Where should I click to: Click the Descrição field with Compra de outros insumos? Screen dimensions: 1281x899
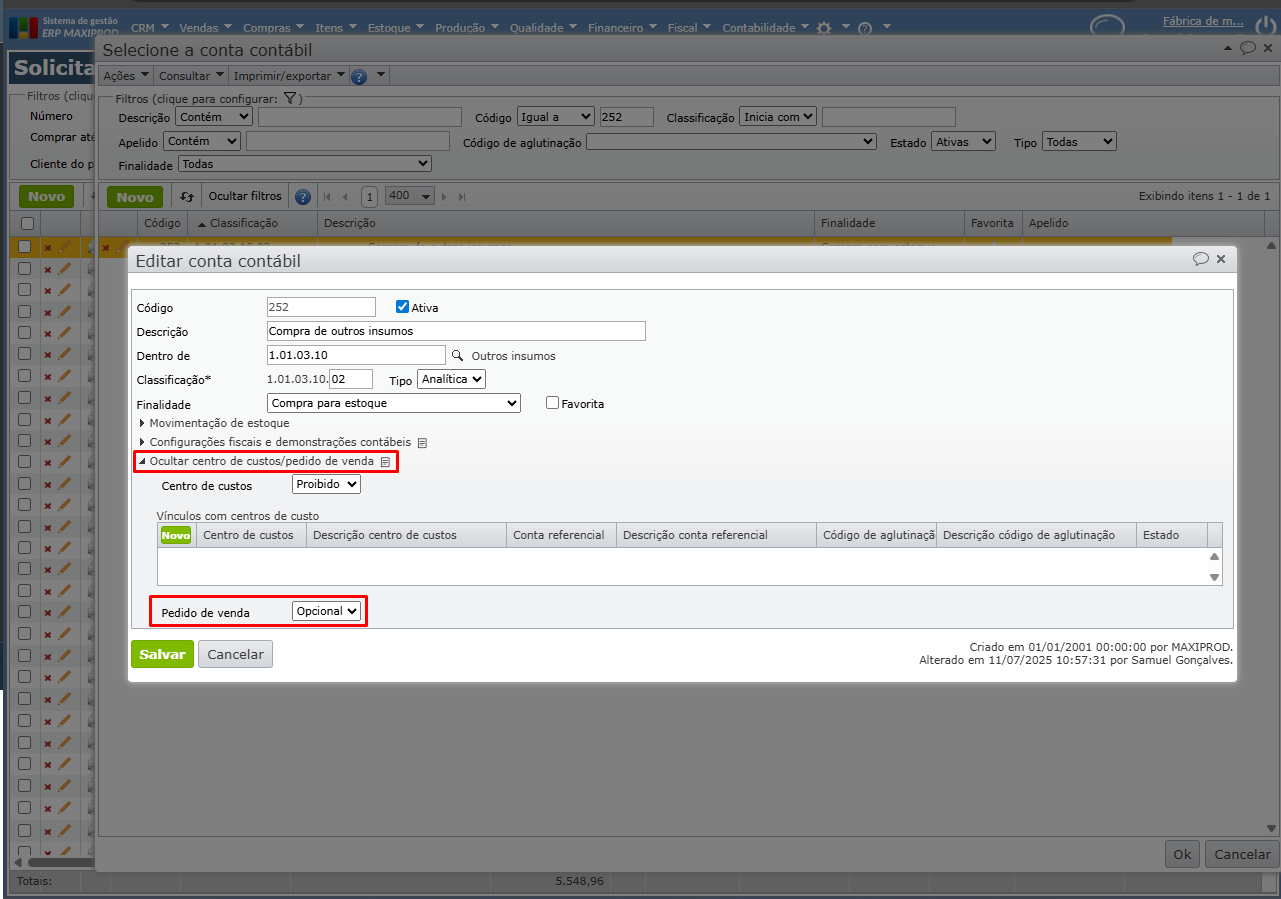pos(456,331)
